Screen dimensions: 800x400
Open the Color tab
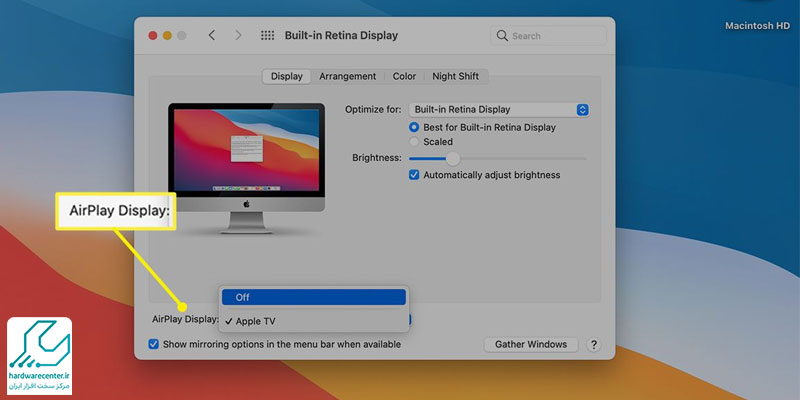pos(404,77)
